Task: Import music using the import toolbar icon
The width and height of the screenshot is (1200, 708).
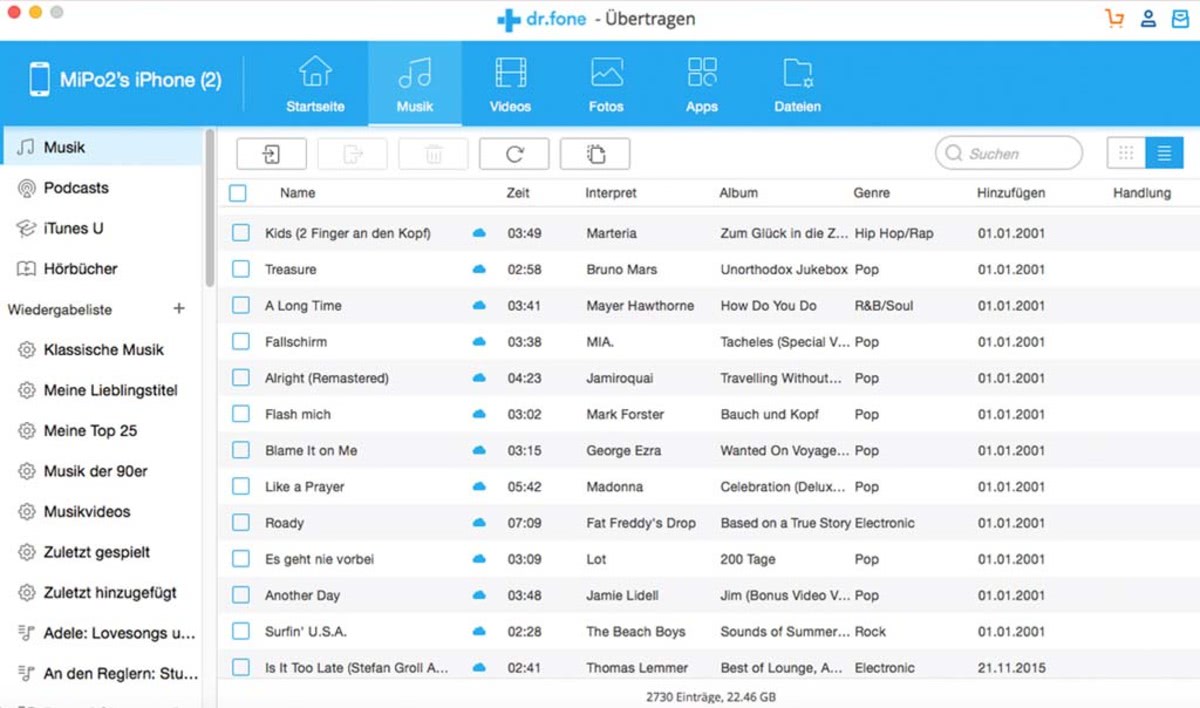Action: coord(270,153)
